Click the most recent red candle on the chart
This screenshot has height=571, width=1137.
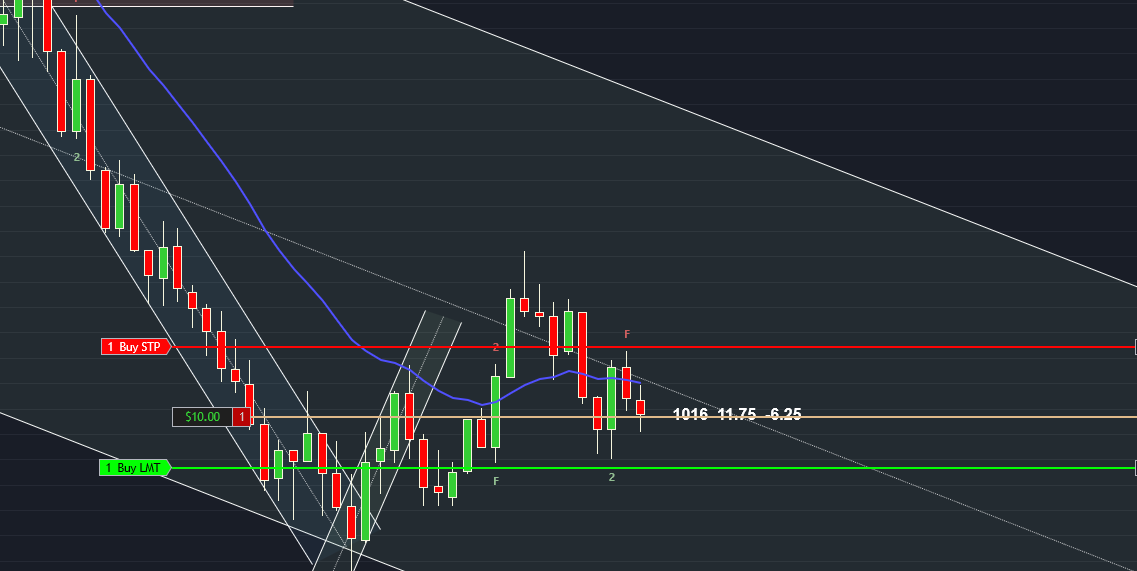[x=641, y=407]
